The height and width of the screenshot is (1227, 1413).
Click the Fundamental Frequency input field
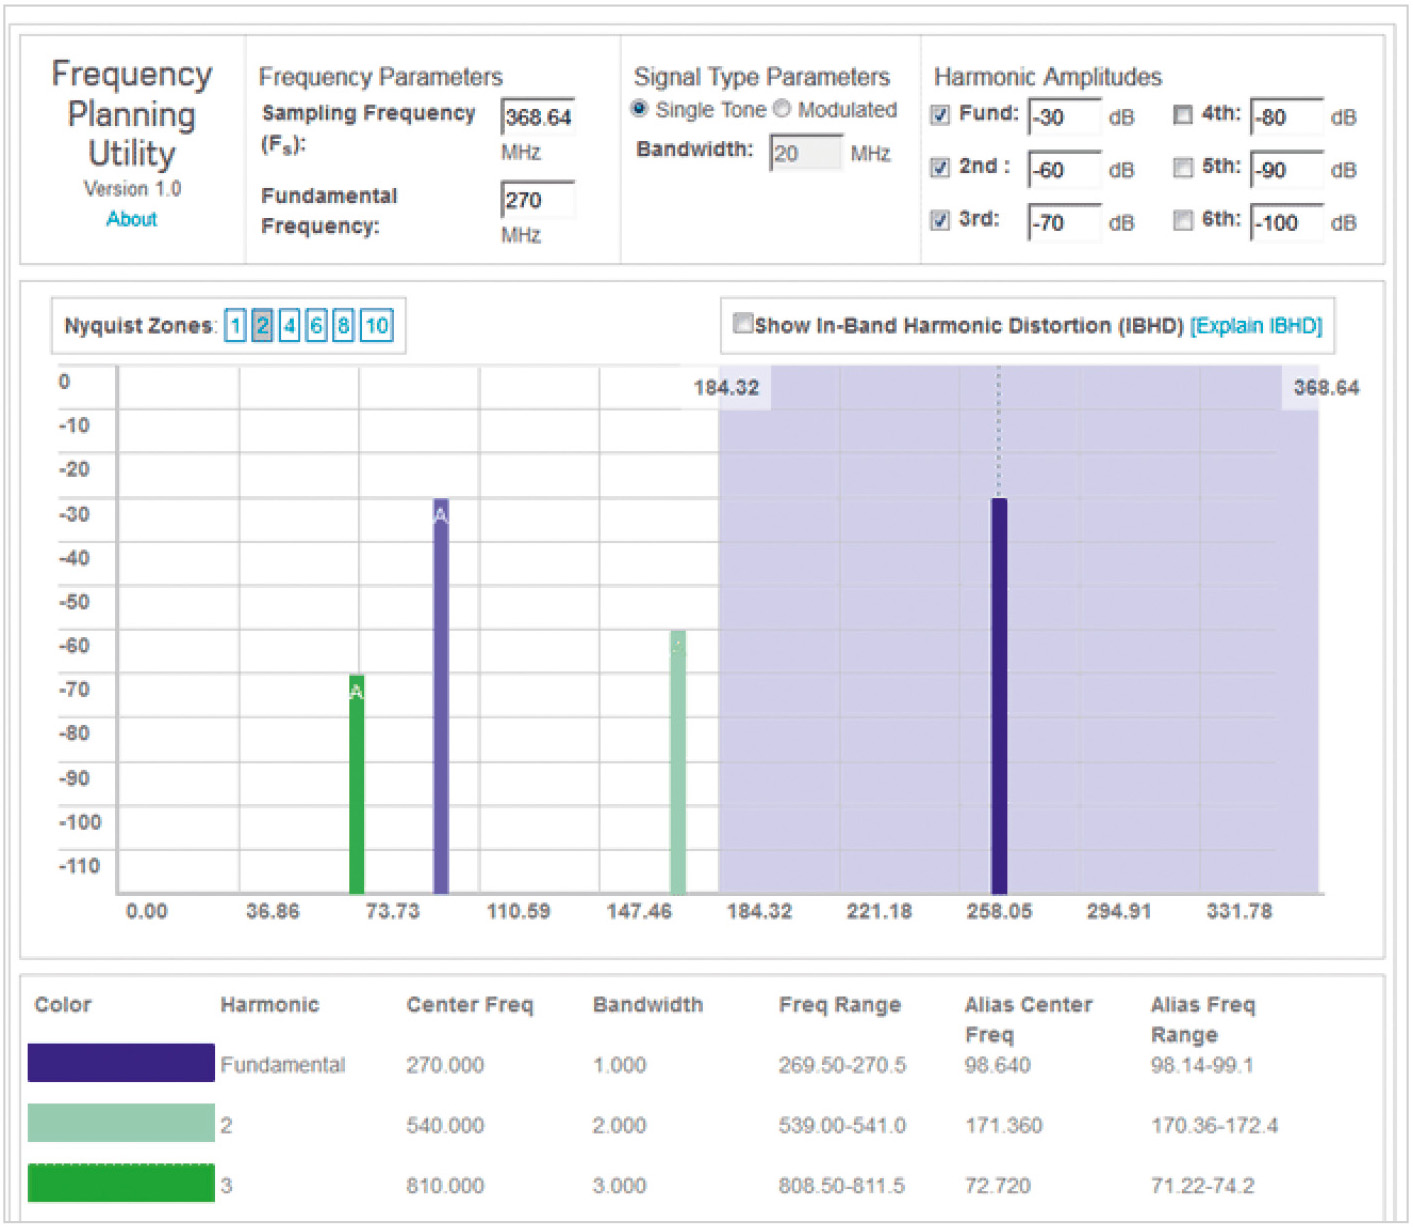click(x=538, y=200)
